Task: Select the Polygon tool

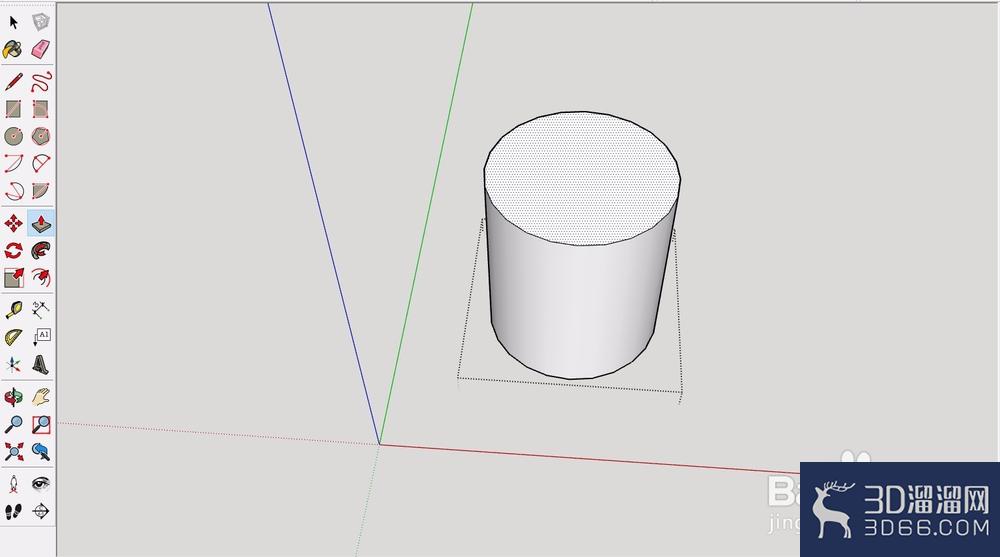Action: (41, 136)
